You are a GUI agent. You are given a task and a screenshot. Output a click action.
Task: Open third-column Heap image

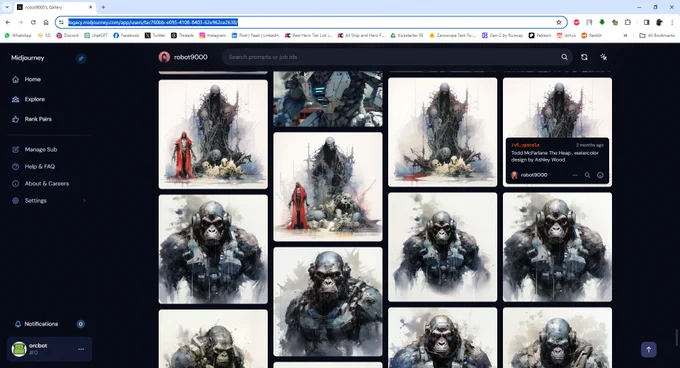(442, 132)
